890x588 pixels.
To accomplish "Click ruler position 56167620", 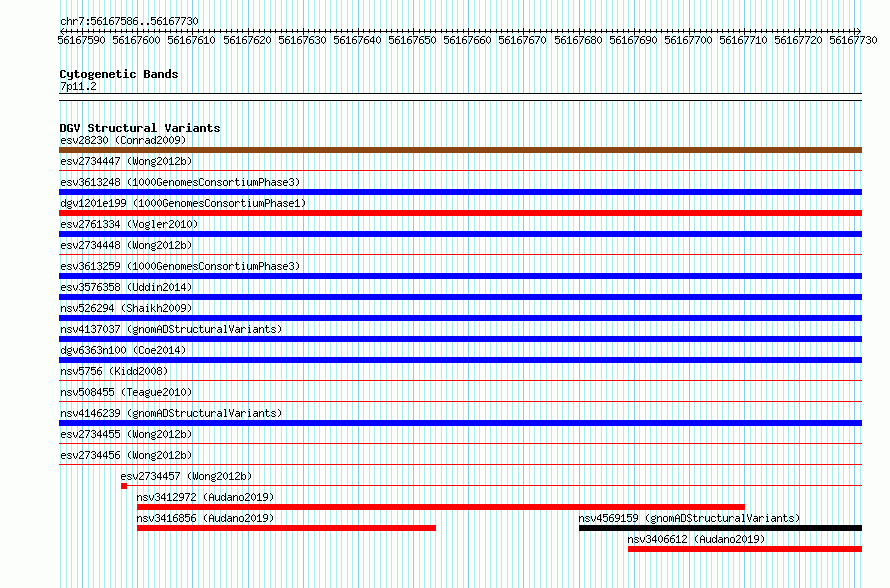I will pyautogui.click(x=247, y=40).
